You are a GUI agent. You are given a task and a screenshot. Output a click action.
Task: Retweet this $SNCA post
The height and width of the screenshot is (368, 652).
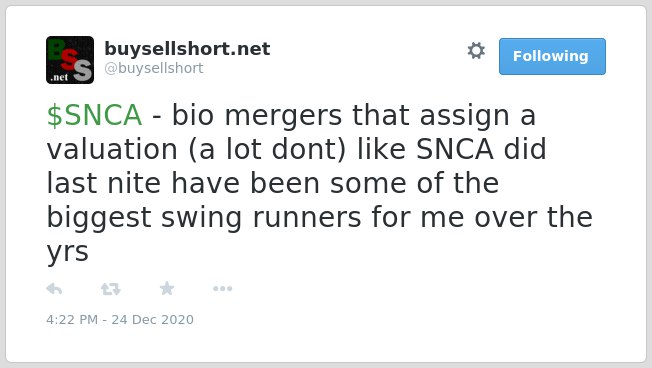tap(111, 289)
